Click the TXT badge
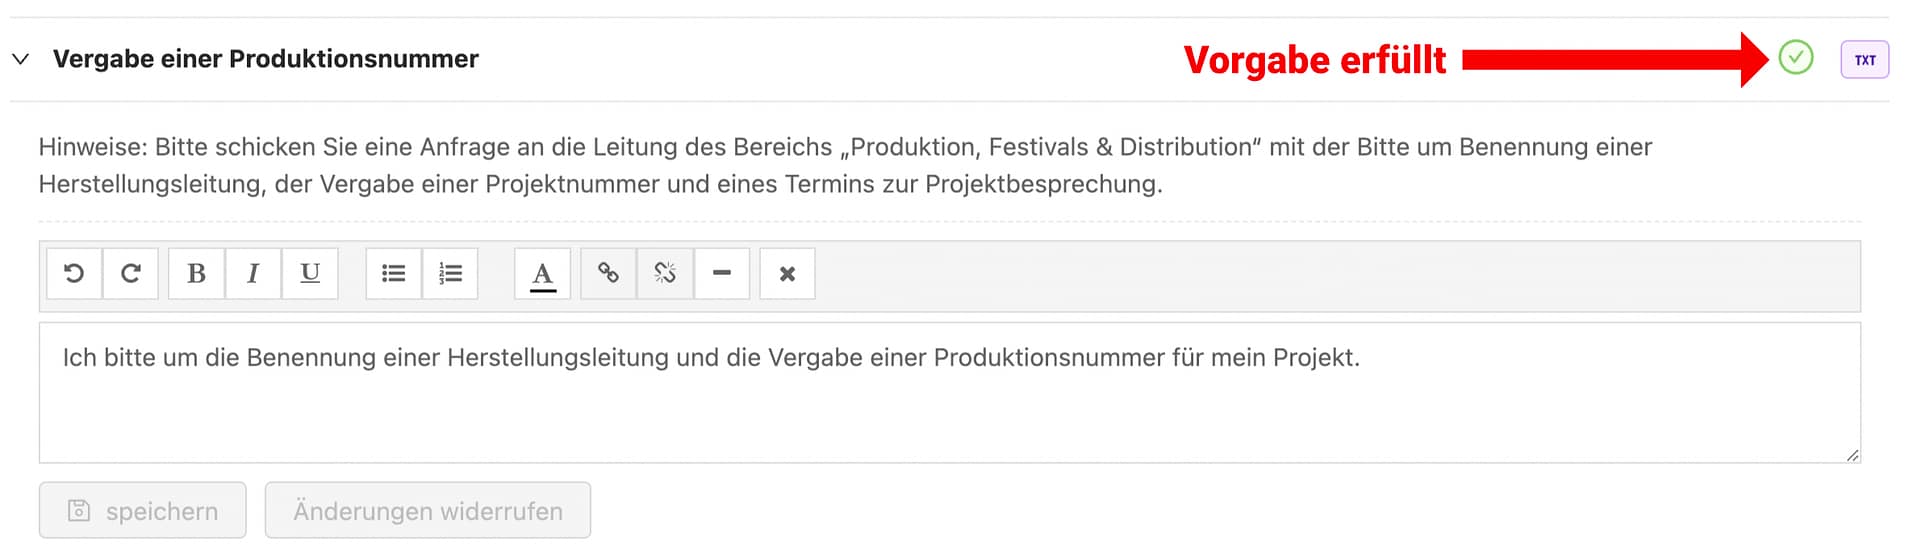This screenshot has height=560, width=1917. pyautogui.click(x=1865, y=60)
